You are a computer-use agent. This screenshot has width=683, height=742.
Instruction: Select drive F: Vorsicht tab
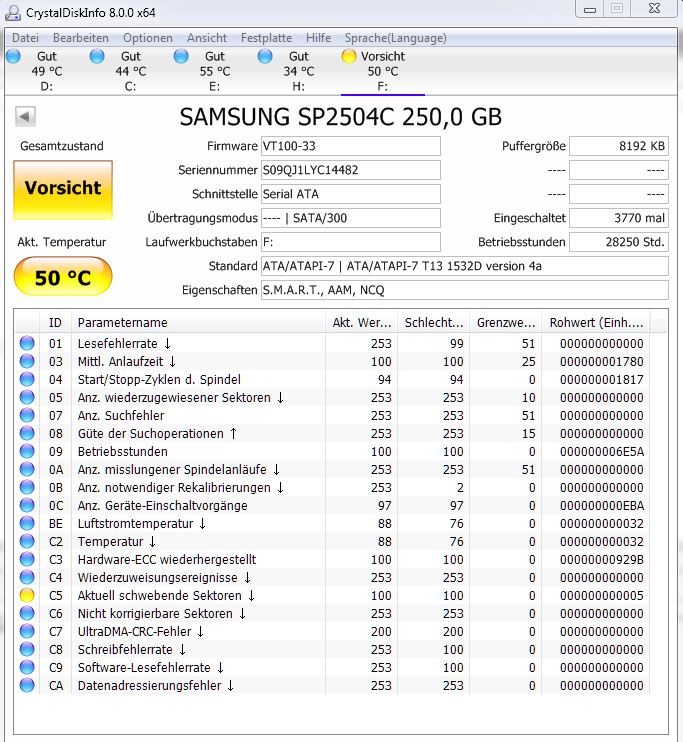coord(382,71)
